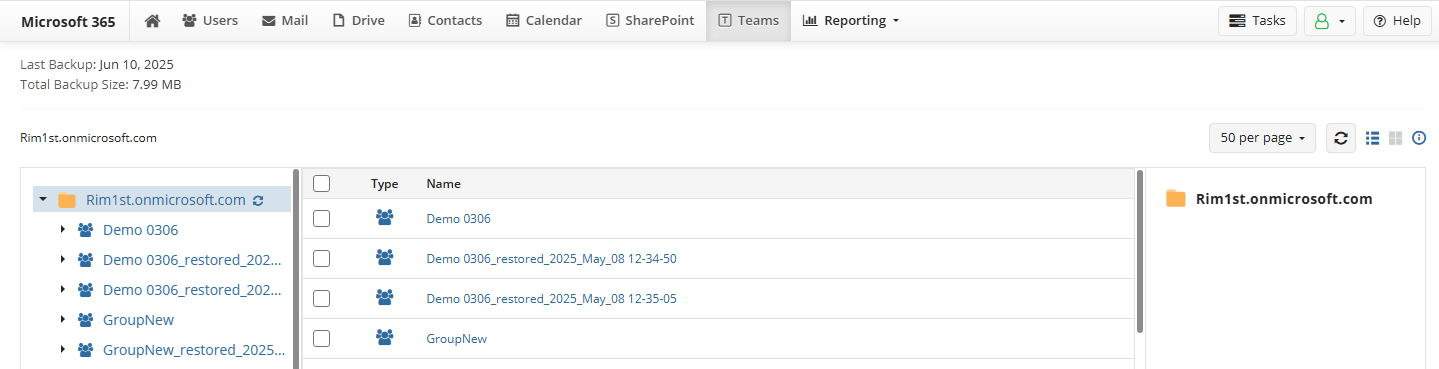Screen dimensions: 1439x369
Task: Select GroupNew in the tree panel
Action: point(138,320)
